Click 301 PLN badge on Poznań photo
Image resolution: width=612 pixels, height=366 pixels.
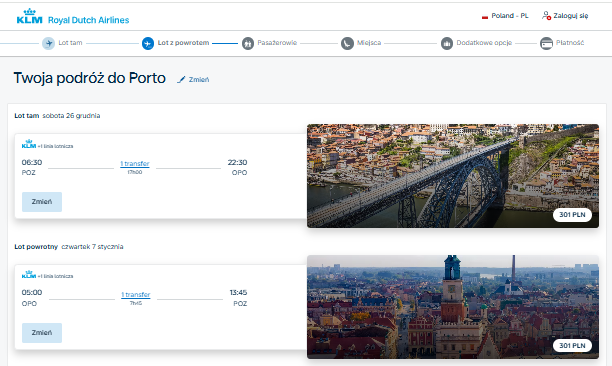(572, 345)
